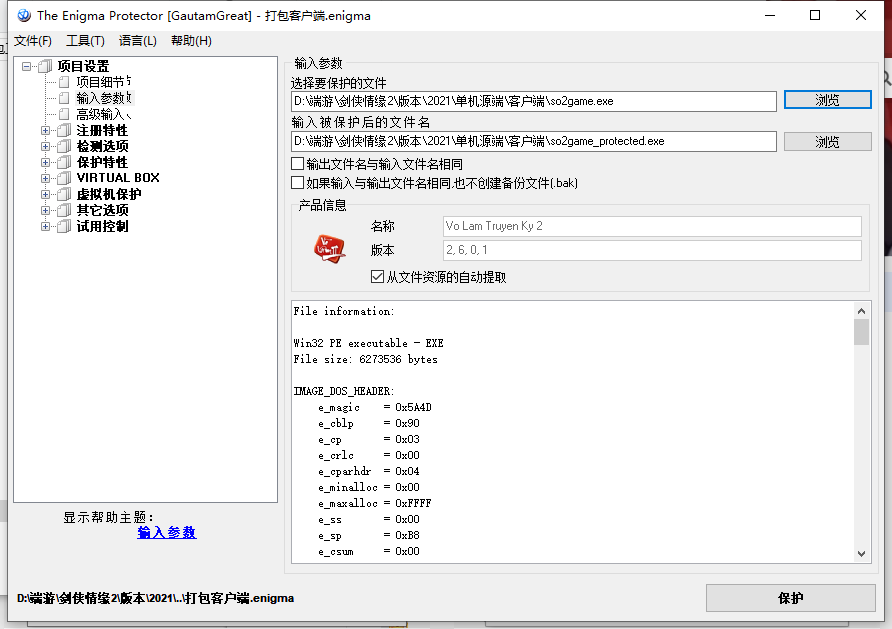Click the 'File size: 6273536 bytes' line
Image resolution: width=892 pixels, height=629 pixels.
(x=365, y=359)
